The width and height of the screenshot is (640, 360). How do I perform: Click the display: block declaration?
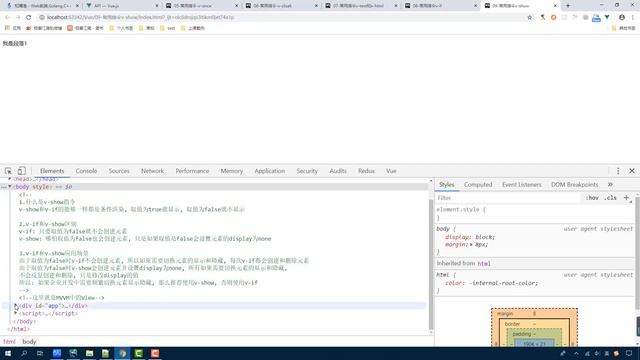(470, 237)
